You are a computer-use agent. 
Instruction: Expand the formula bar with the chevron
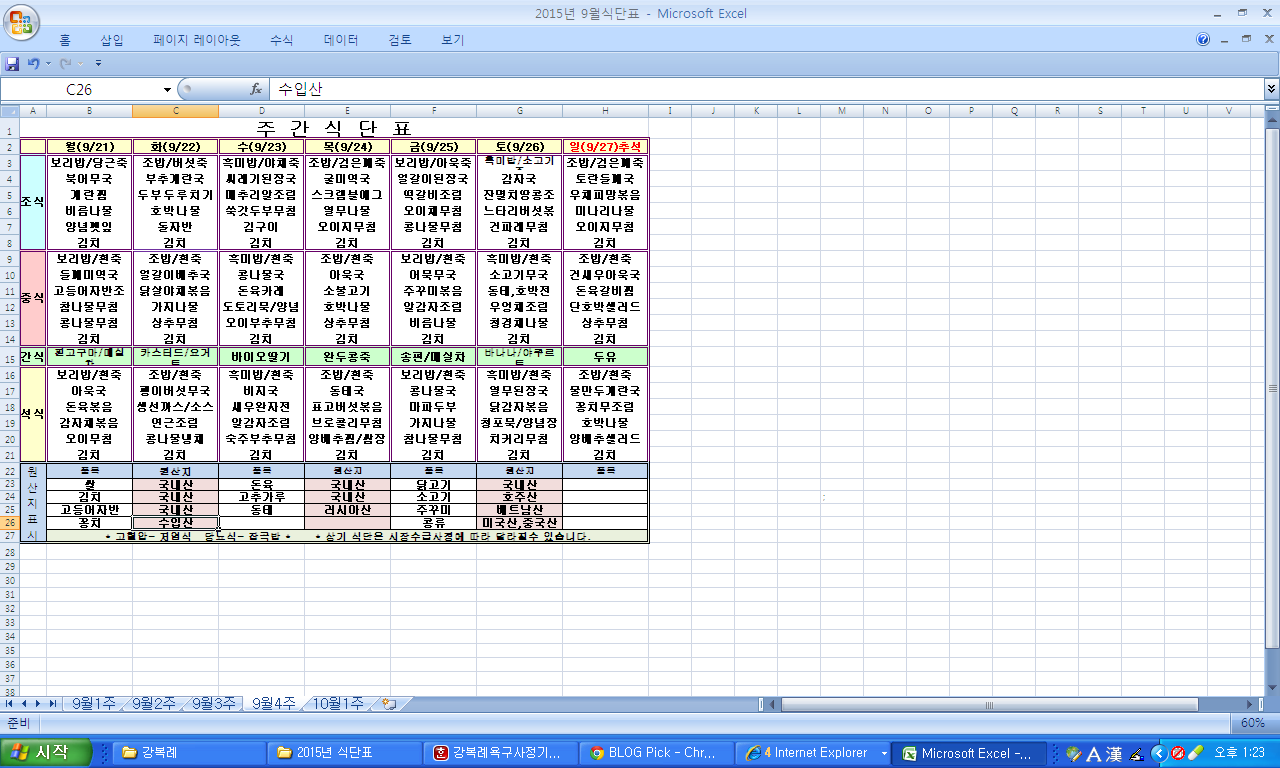[1270, 89]
